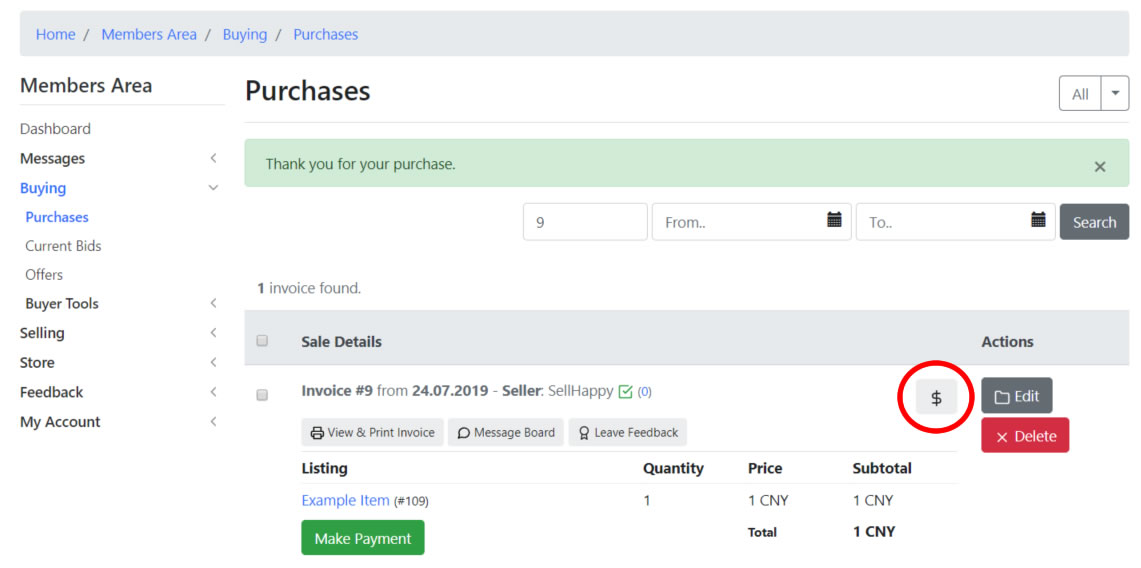Open calendar picker in To date field
The image size is (1141, 568).
[1038, 221]
